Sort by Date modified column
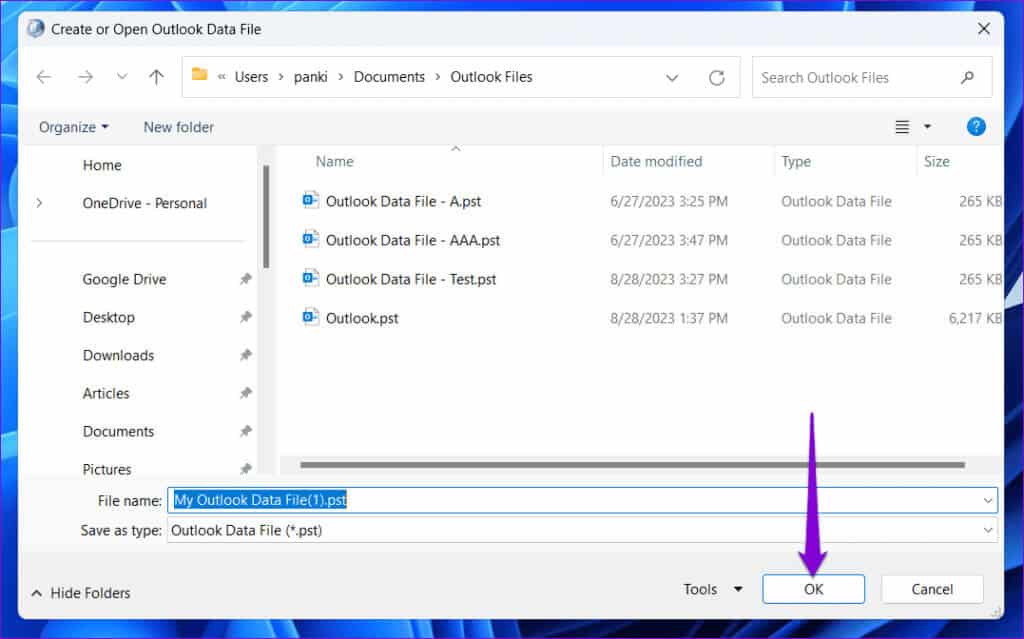Viewport: 1024px width, 639px height. point(656,161)
